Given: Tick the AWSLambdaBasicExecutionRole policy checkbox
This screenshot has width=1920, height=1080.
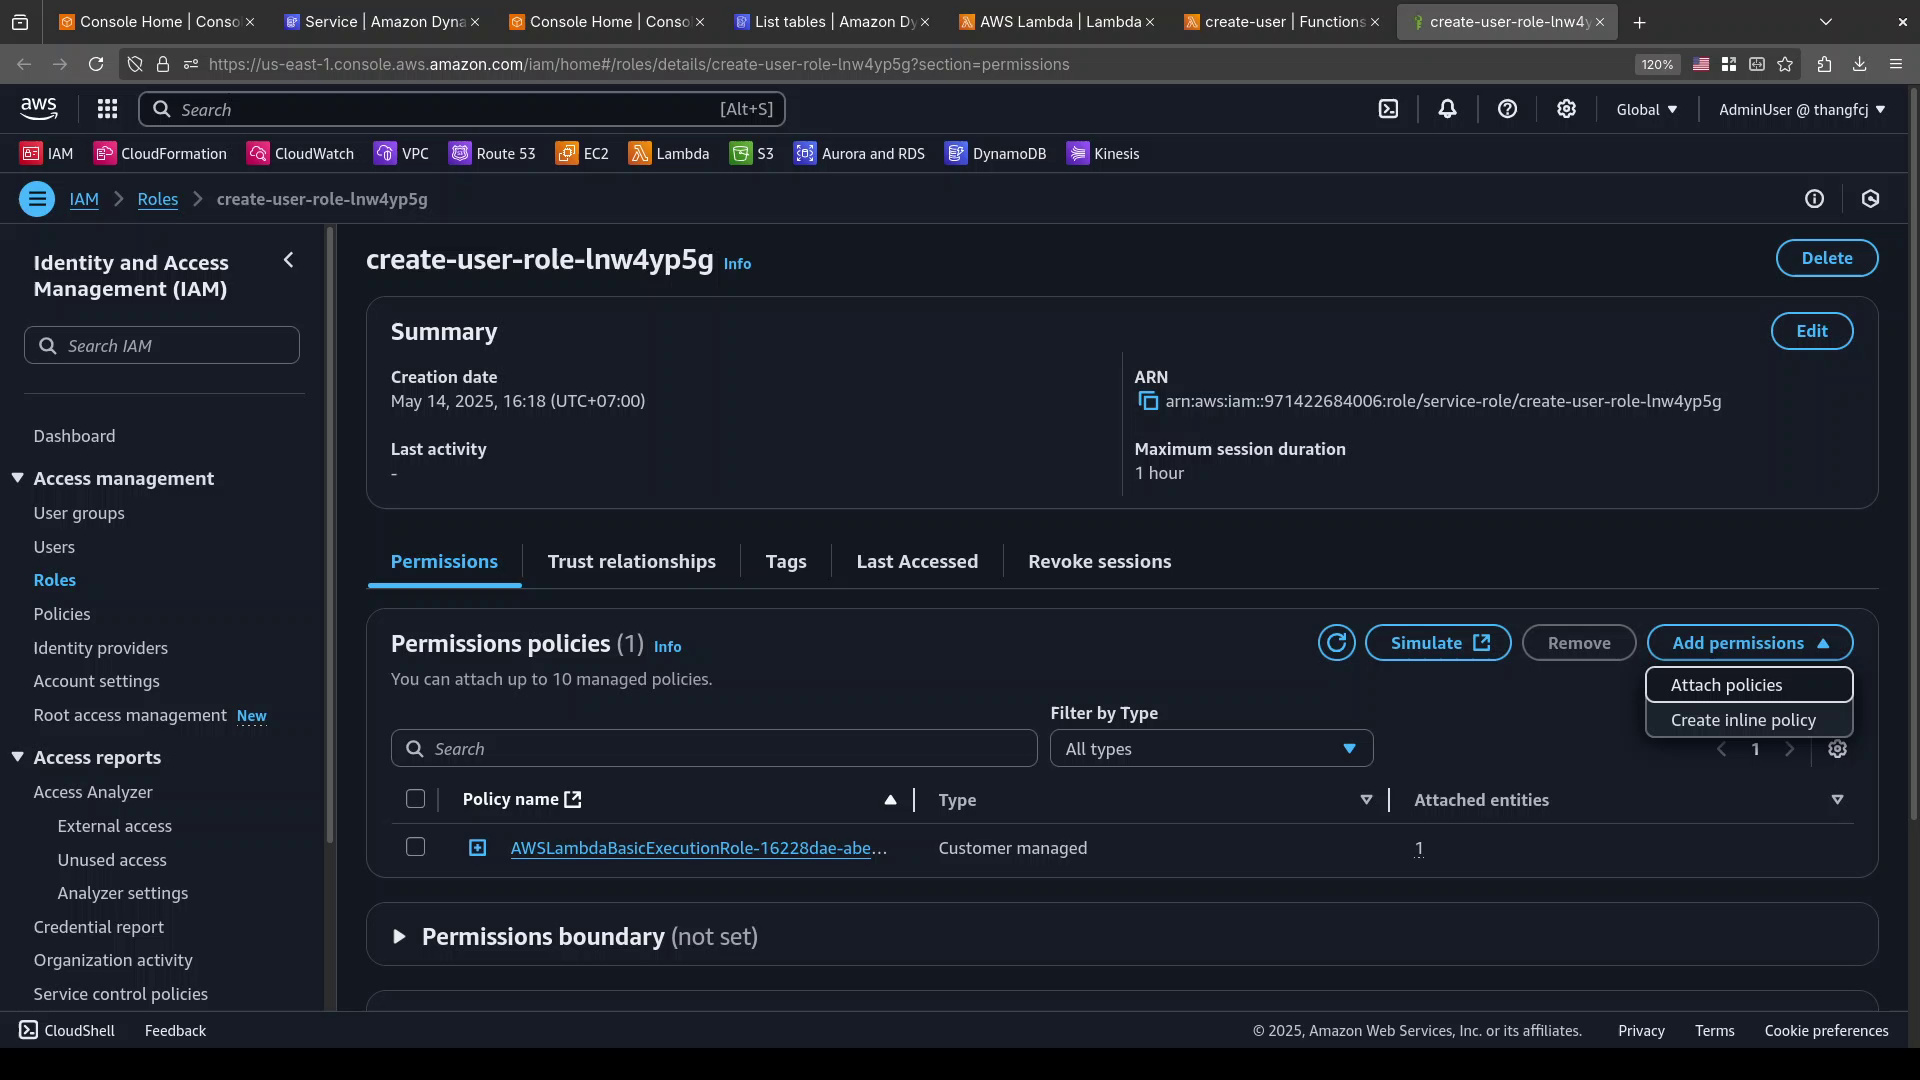Looking at the screenshot, I should (415, 847).
